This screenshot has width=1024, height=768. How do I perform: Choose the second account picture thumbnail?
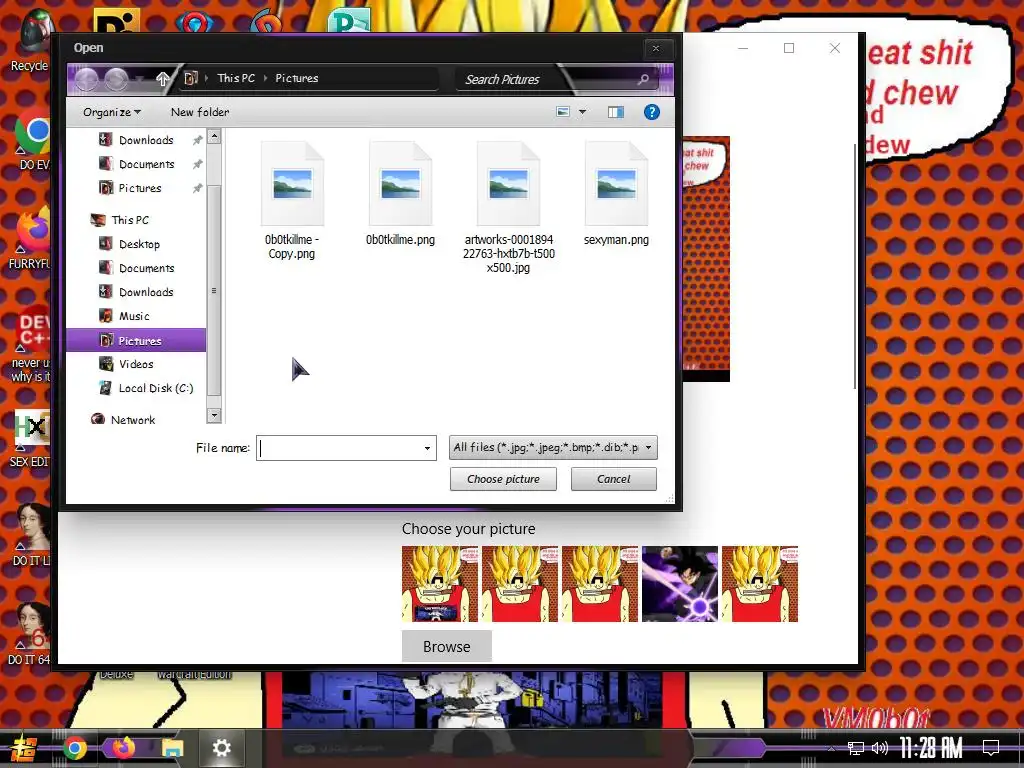click(520, 584)
